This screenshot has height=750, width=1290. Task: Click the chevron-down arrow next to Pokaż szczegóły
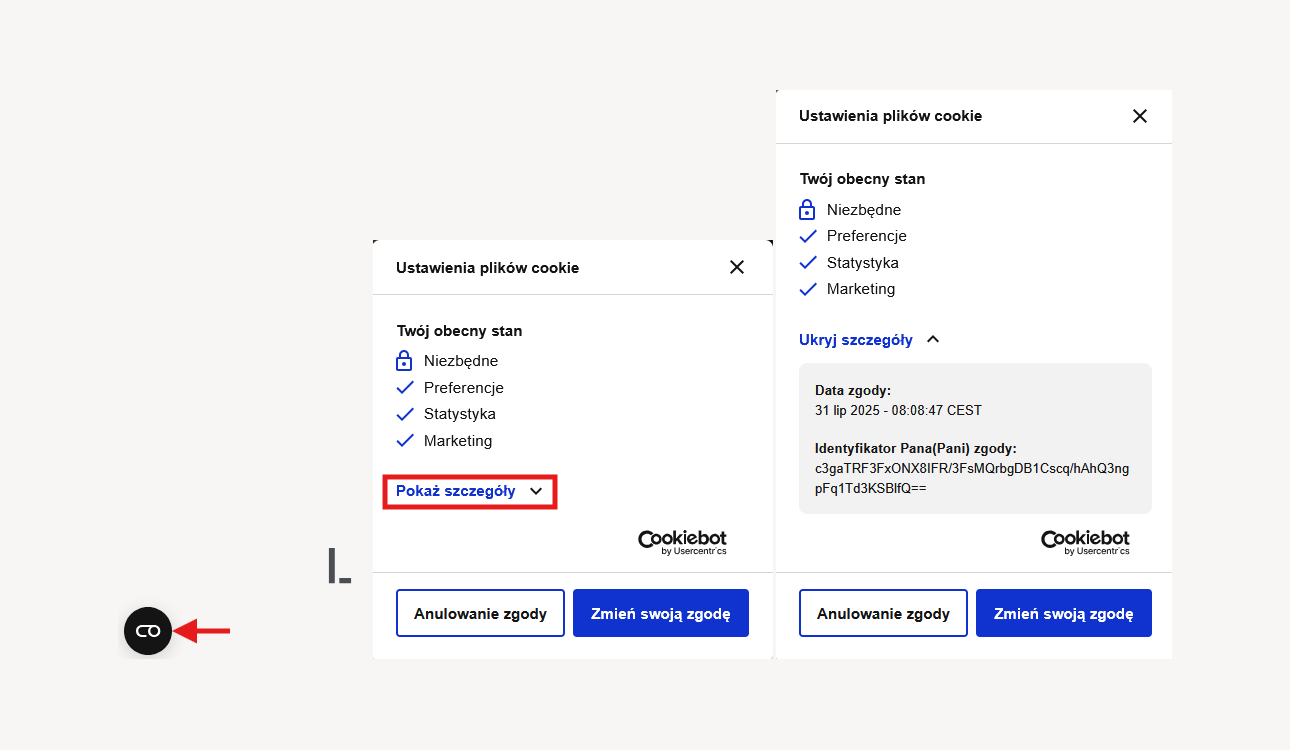pyautogui.click(x=536, y=491)
